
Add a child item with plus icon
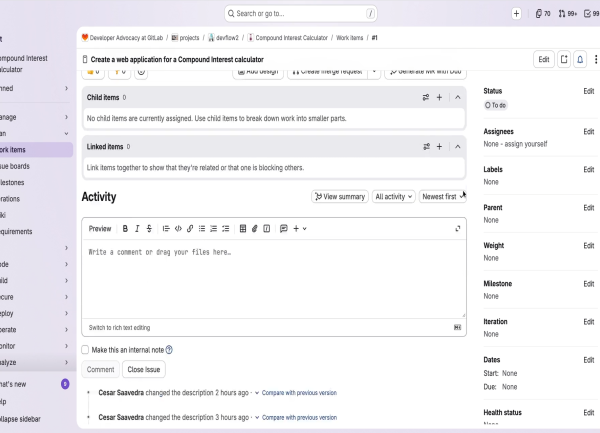tap(439, 98)
